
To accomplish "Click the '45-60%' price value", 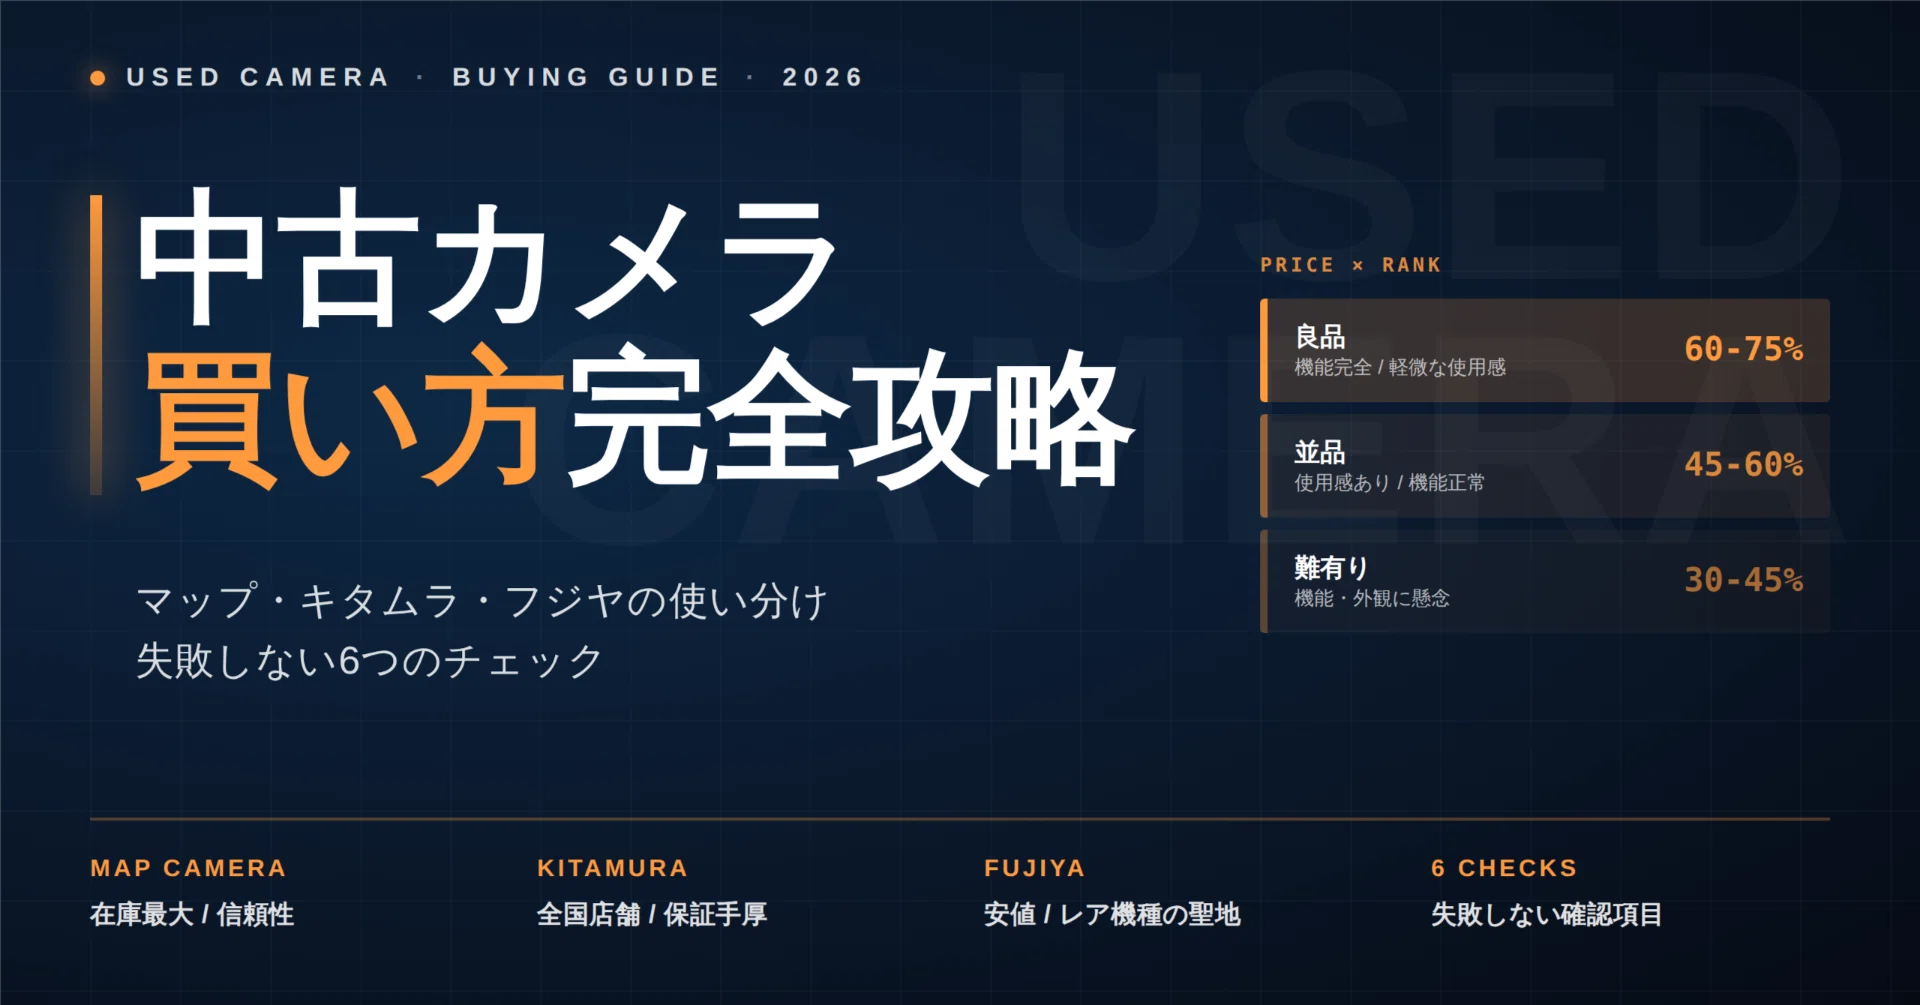I will (1743, 464).
